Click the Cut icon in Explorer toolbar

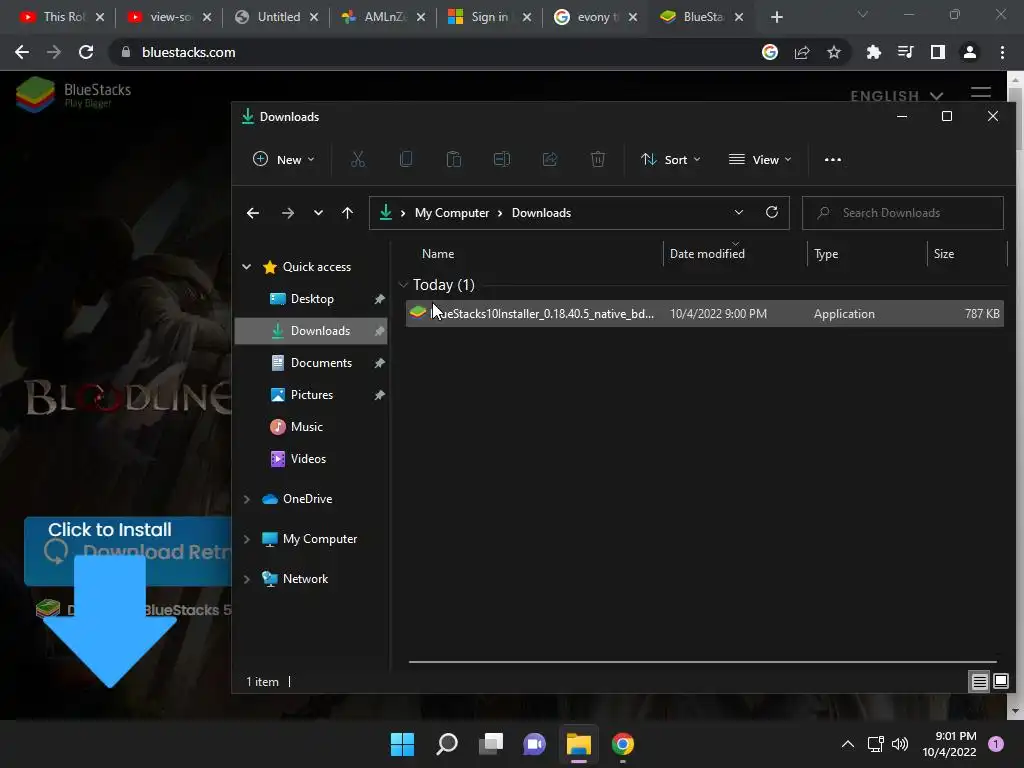358,159
